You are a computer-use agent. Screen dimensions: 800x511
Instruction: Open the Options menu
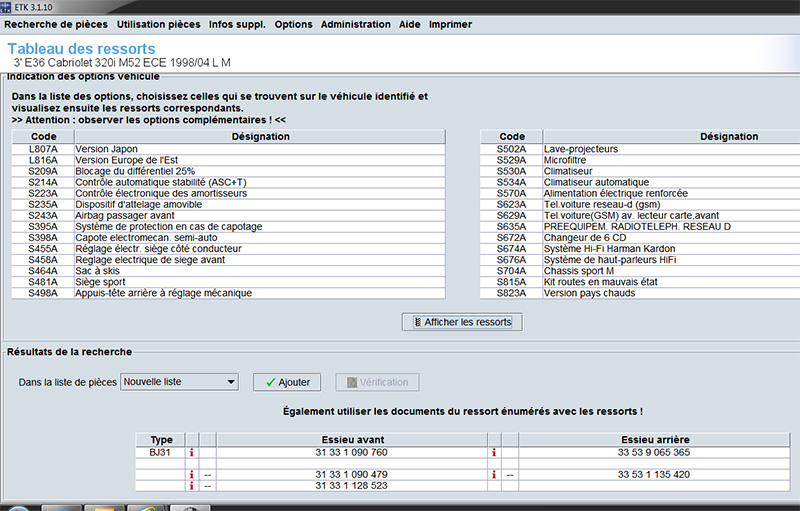(293, 24)
